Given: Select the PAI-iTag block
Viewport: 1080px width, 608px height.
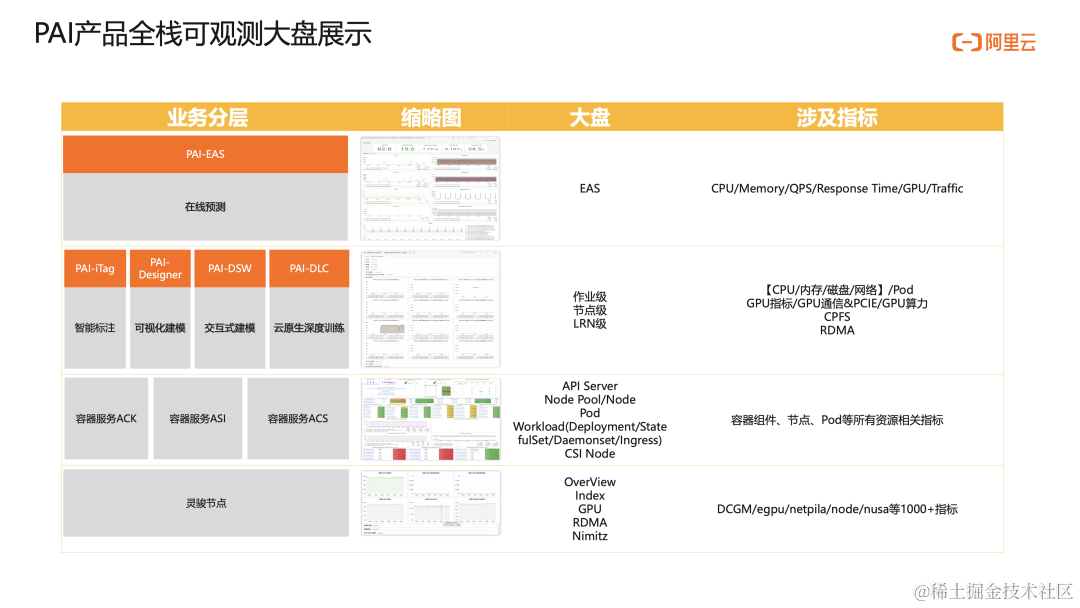Looking at the screenshot, I should [x=95, y=269].
